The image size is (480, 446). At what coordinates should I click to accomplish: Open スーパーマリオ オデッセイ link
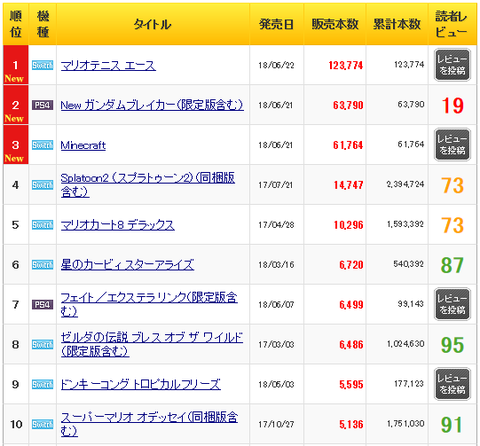tap(149, 424)
